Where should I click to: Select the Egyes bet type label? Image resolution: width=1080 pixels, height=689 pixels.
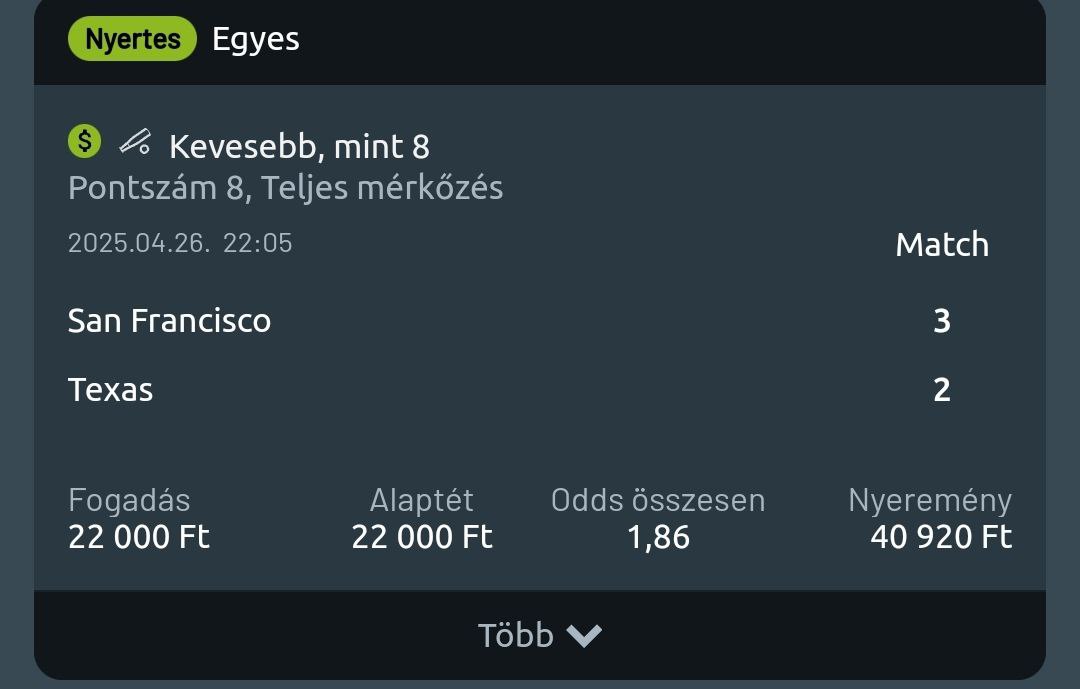click(255, 39)
